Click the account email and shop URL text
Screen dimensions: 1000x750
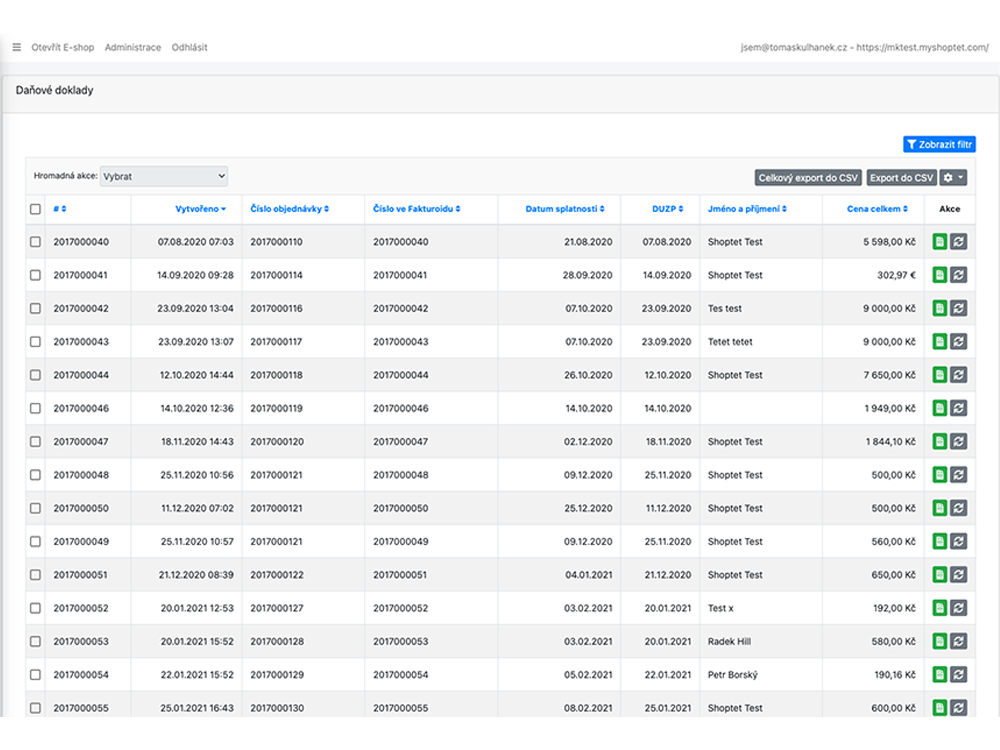point(864,47)
